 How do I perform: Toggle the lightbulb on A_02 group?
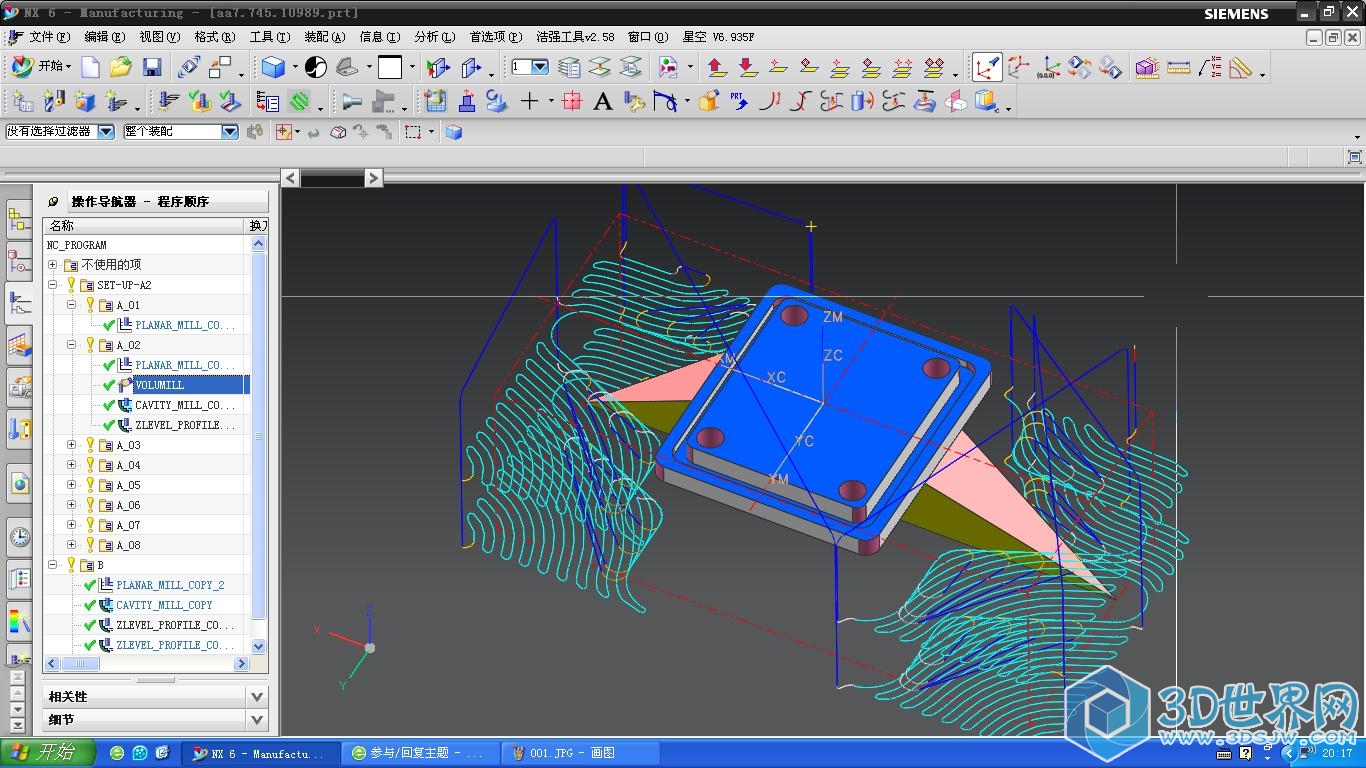tap(90, 345)
